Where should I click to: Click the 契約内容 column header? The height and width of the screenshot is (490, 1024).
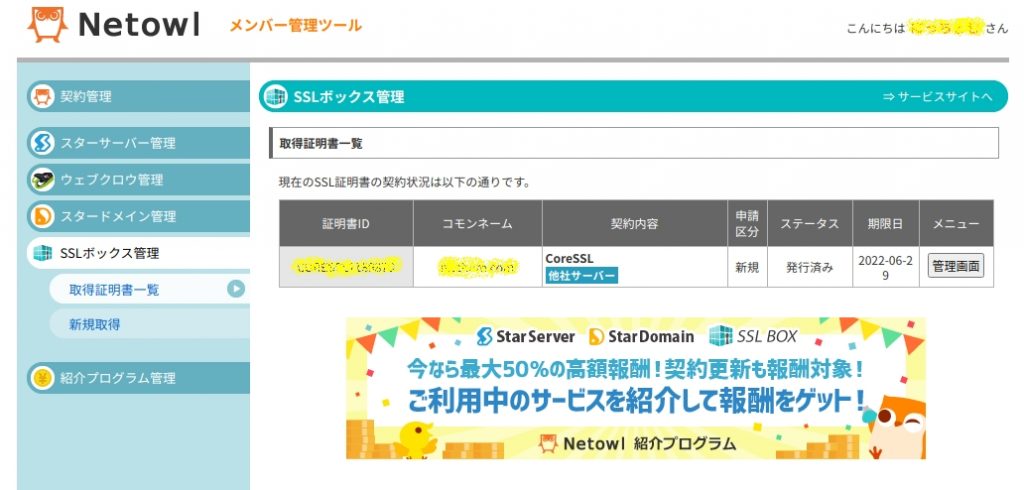pos(635,223)
